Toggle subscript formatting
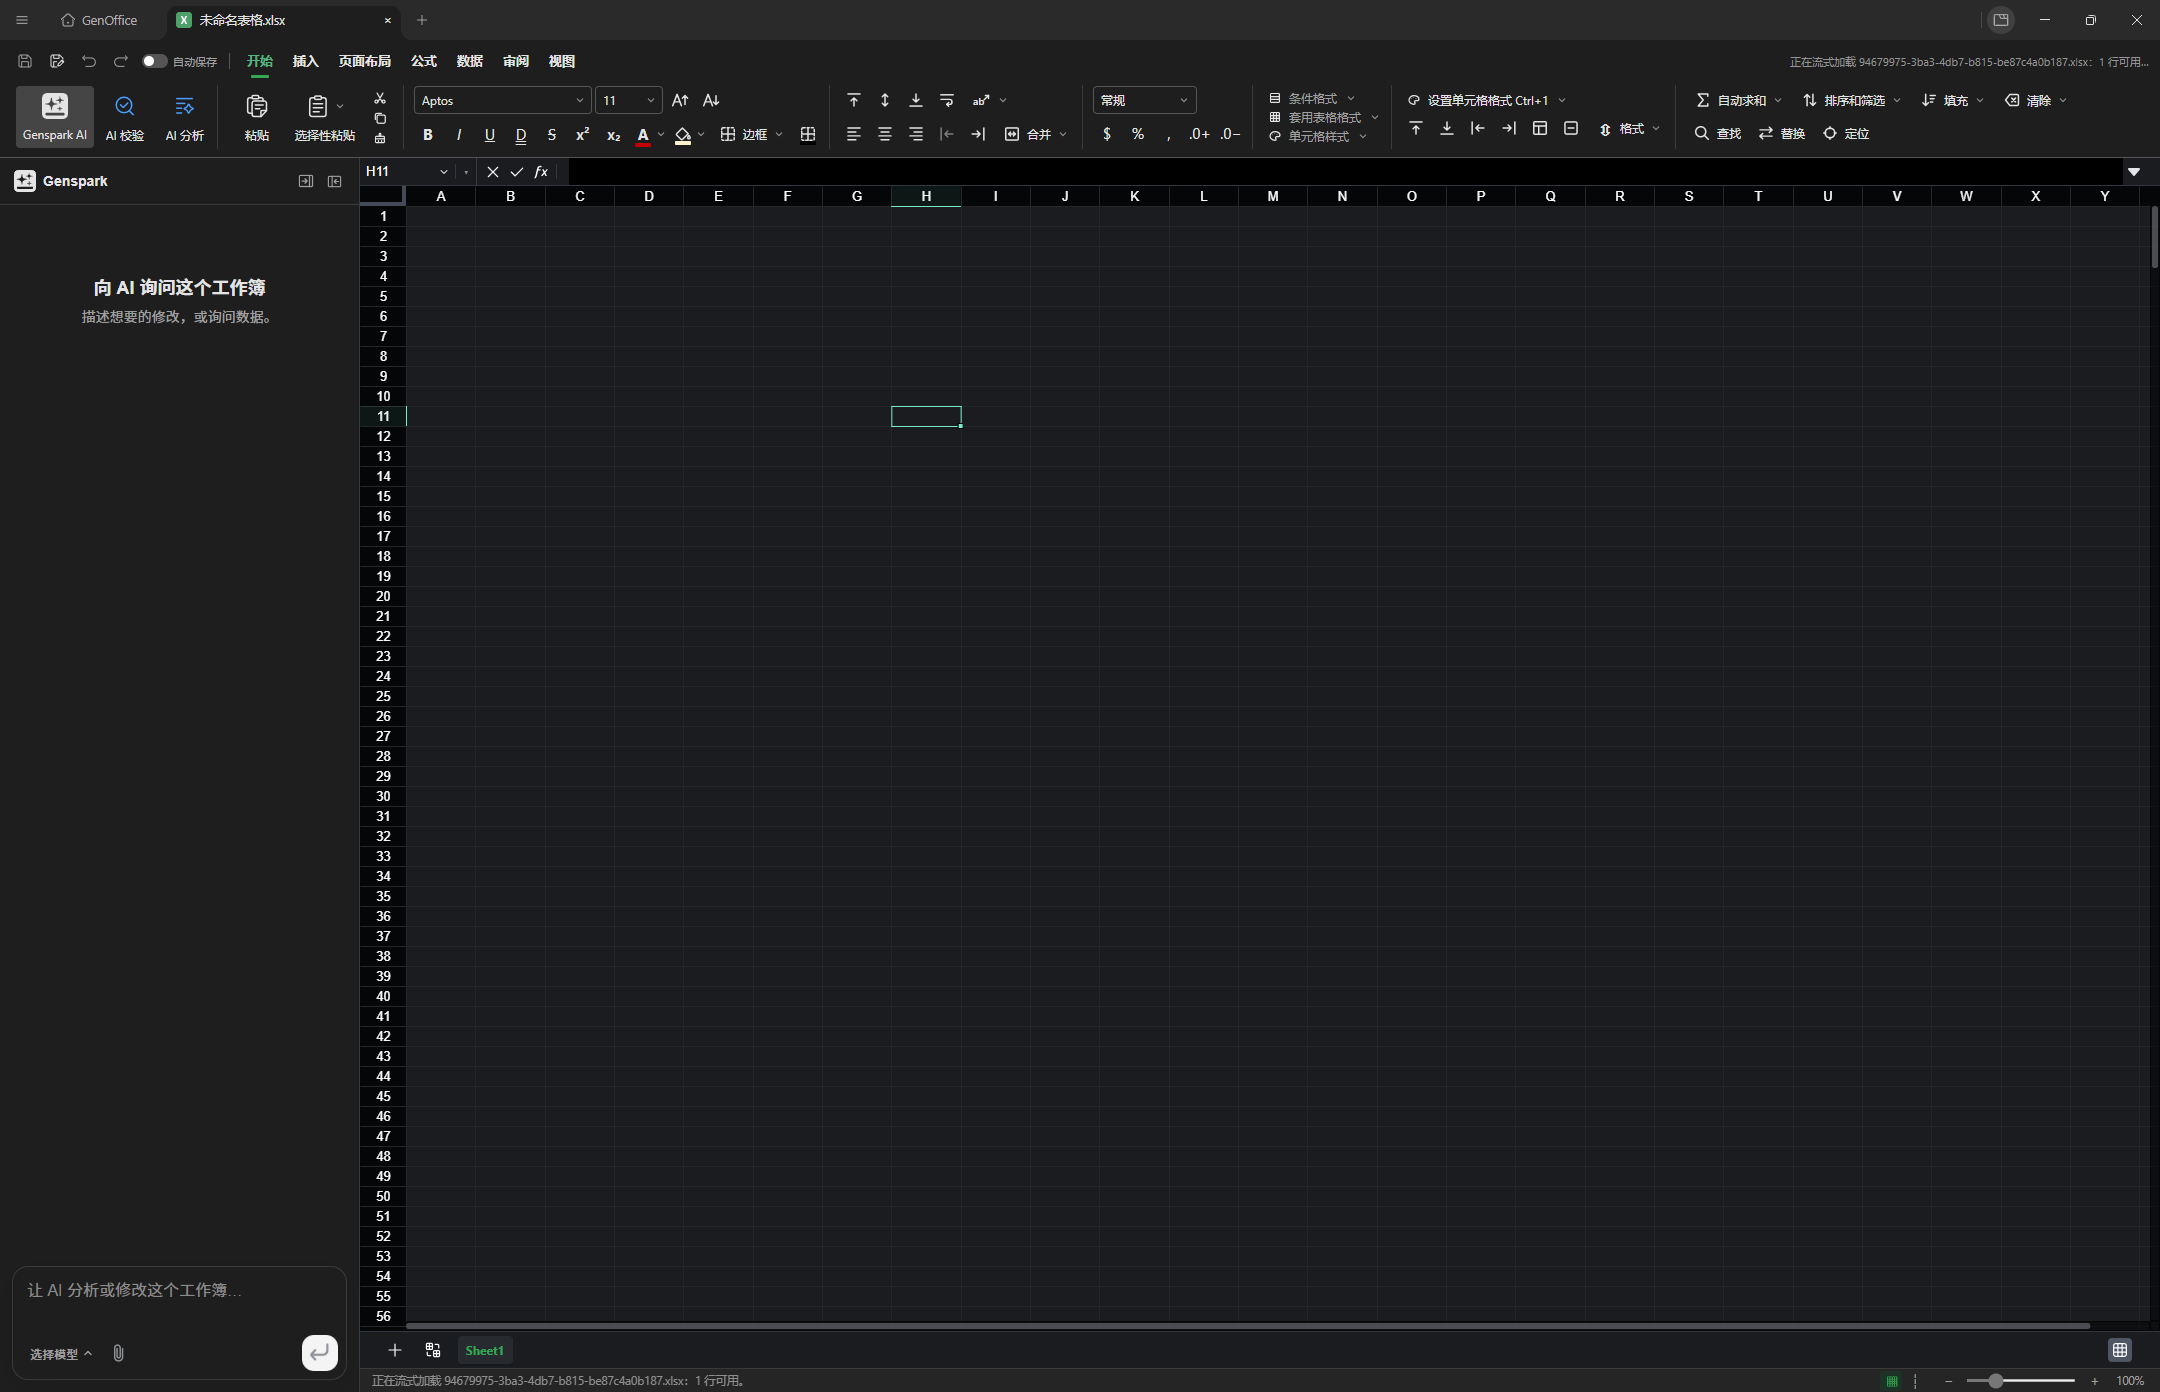The height and width of the screenshot is (1392, 2160). tap(614, 134)
